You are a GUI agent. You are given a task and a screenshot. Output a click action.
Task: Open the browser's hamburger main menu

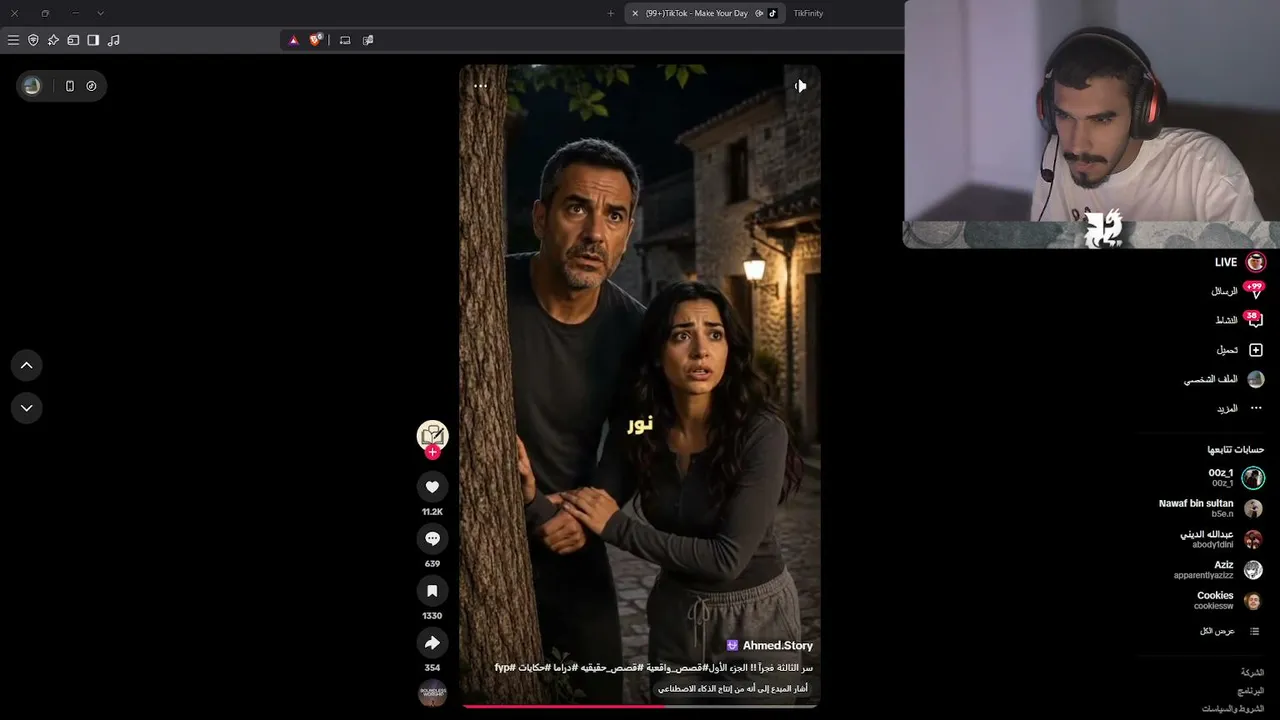pyautogui.click(x=13, y=40)
